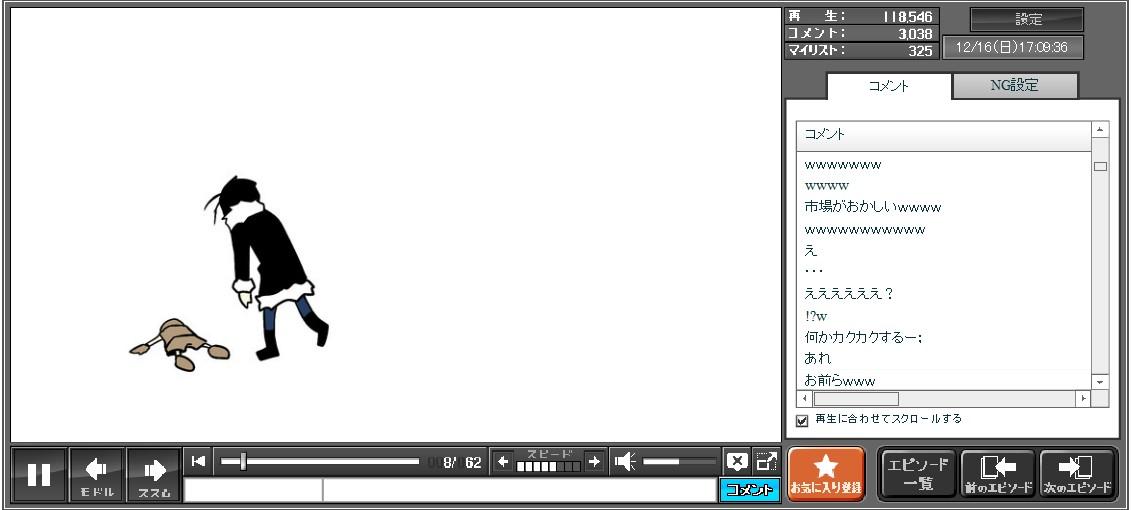Click the wide comment text input field
The height and width of the screenshot is (510, 1131).
tap(518, 490)
